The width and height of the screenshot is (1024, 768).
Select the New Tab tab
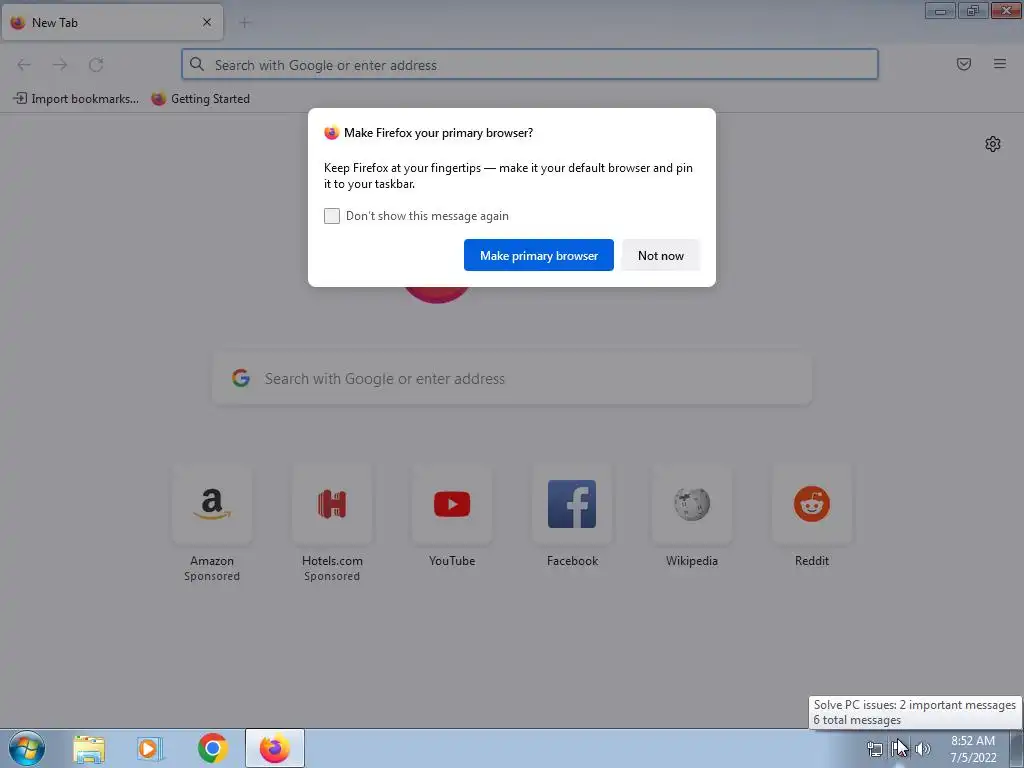pyautogui.click(x=112, y=22)
